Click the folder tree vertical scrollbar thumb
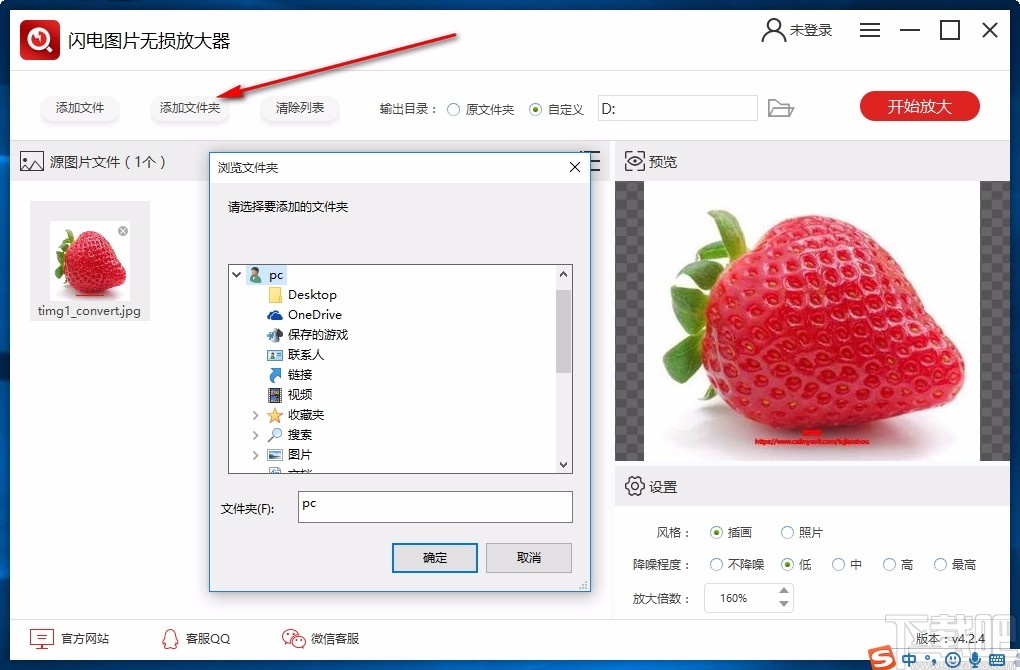1020x670 pixels. point(563,331)
